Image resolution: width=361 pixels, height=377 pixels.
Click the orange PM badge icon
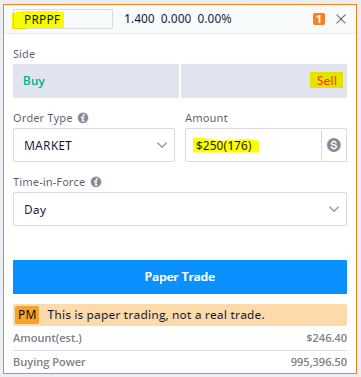tap(27, 315)
